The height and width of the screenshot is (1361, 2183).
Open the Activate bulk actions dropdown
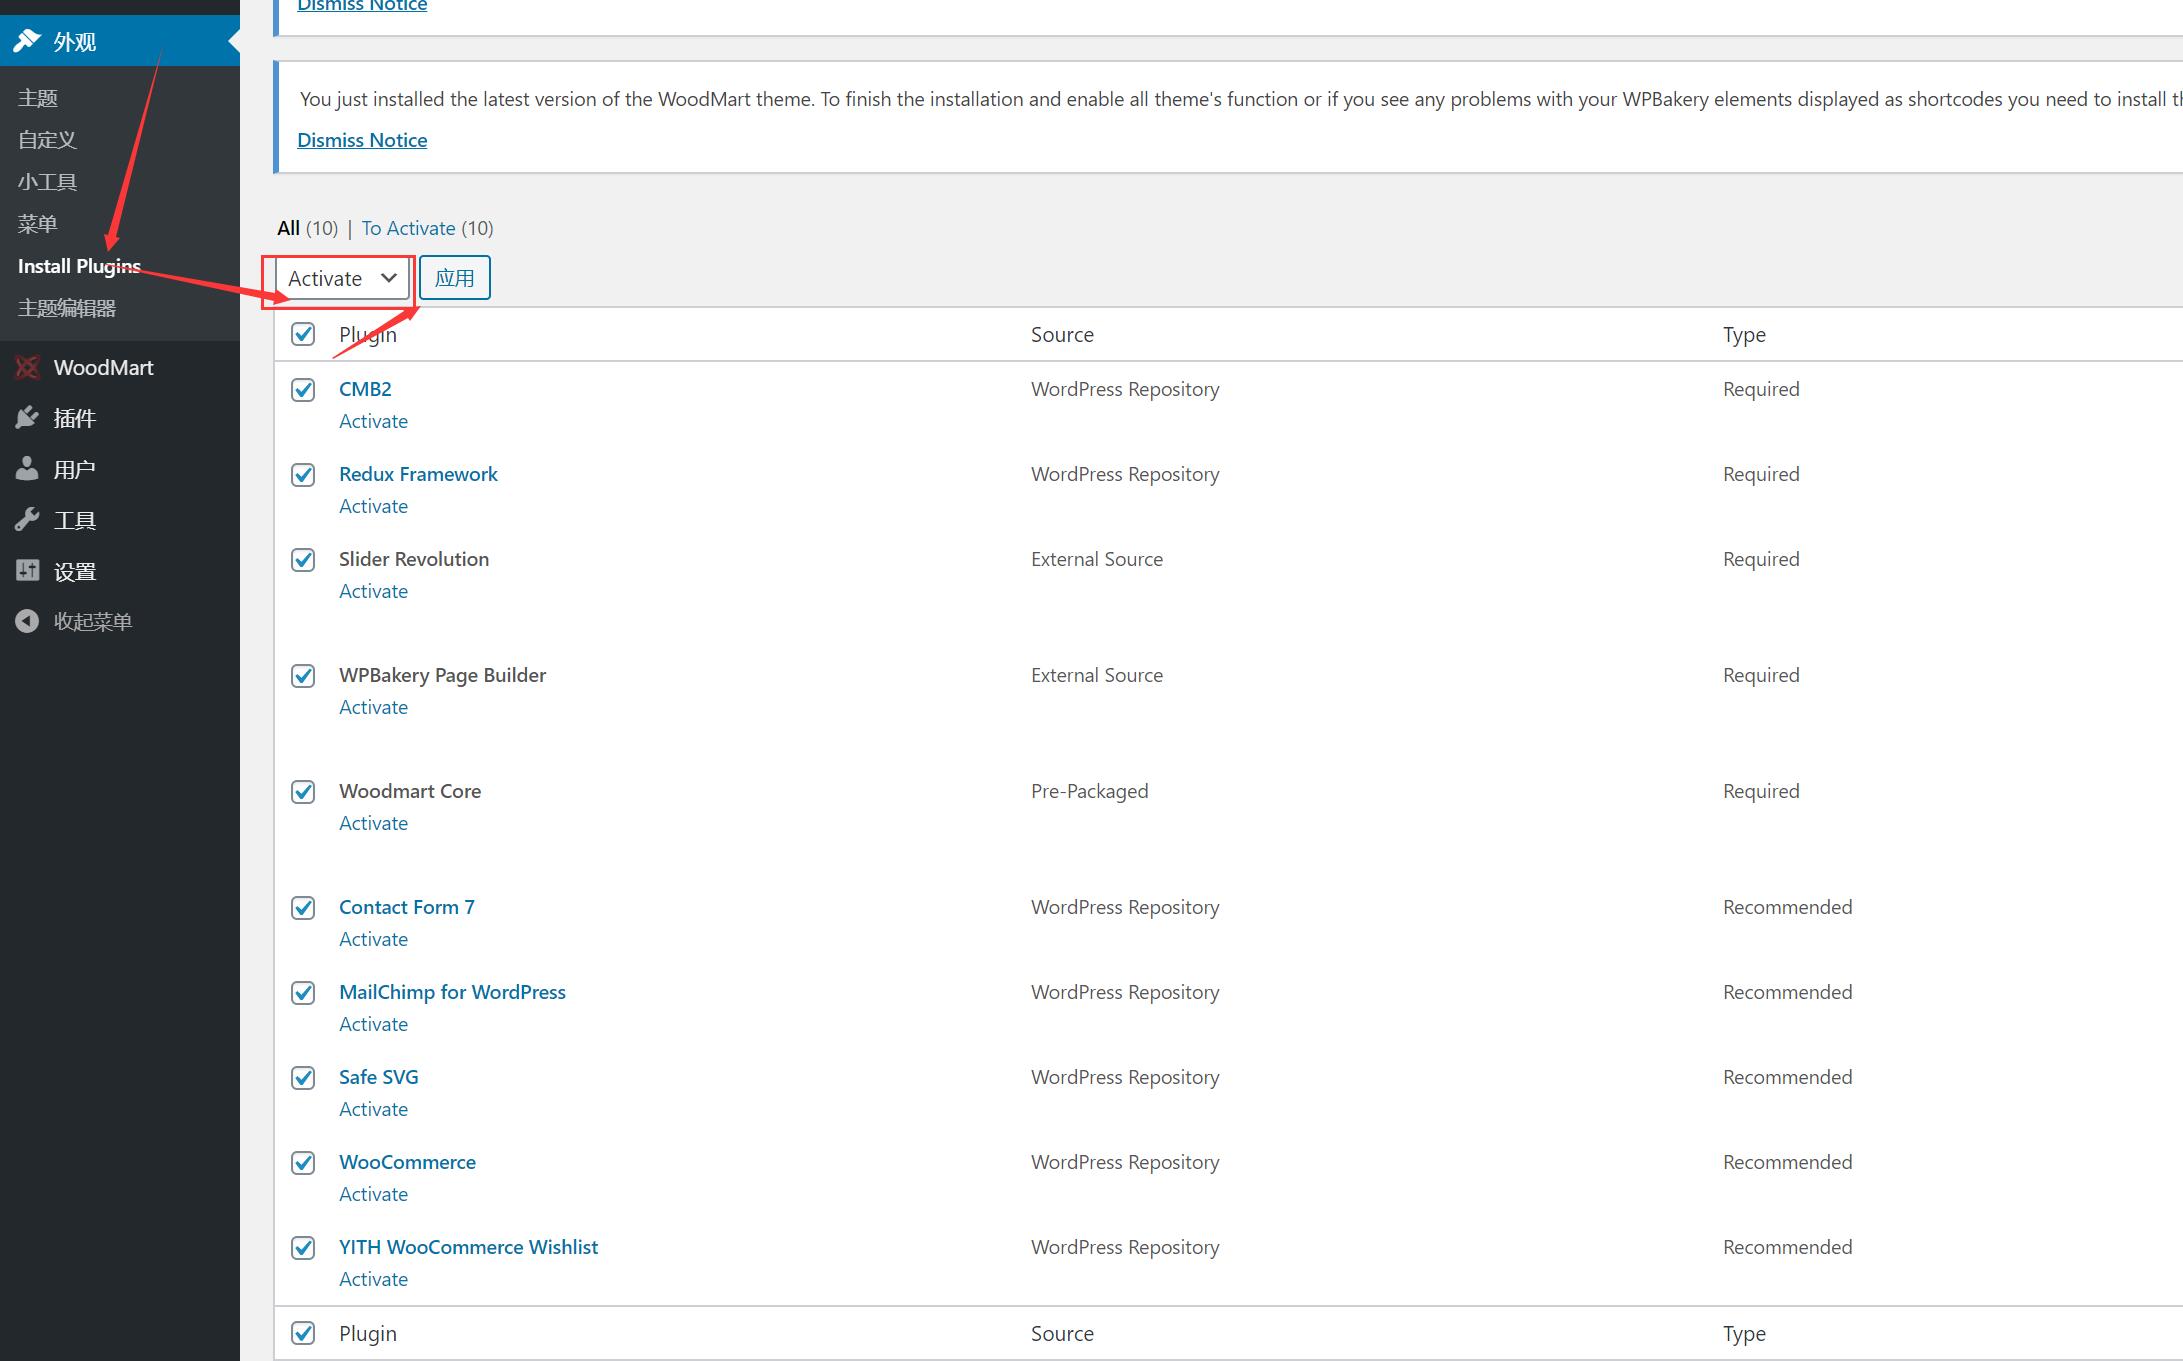tap(341, 278)
